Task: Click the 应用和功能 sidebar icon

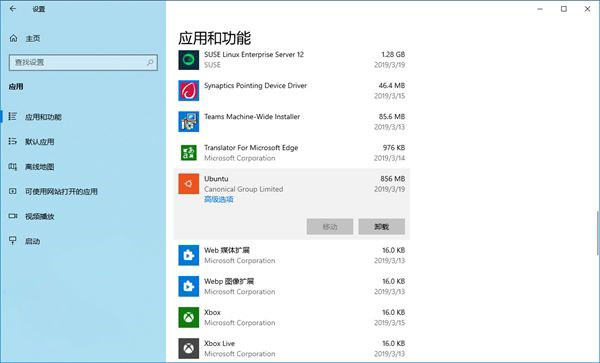Action: [13, 116]
